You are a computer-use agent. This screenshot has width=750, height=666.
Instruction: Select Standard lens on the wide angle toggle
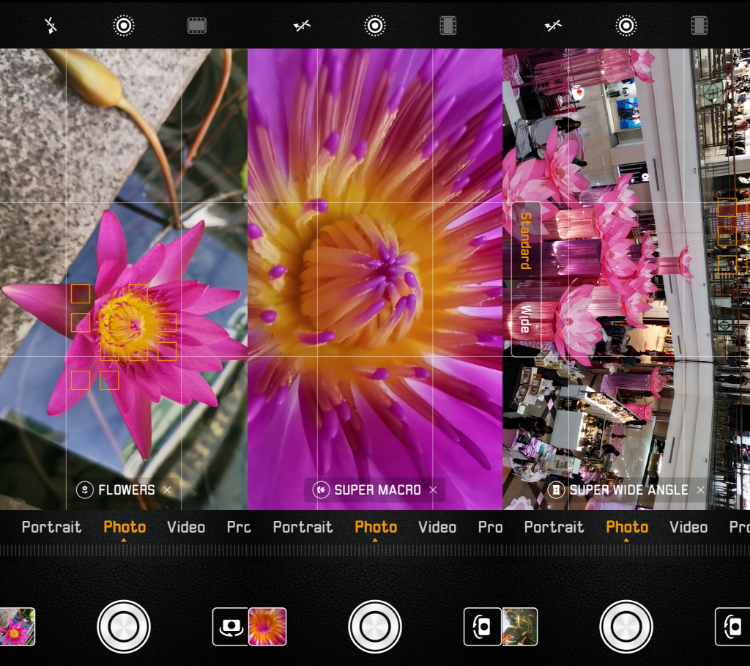tap(526, 241)
